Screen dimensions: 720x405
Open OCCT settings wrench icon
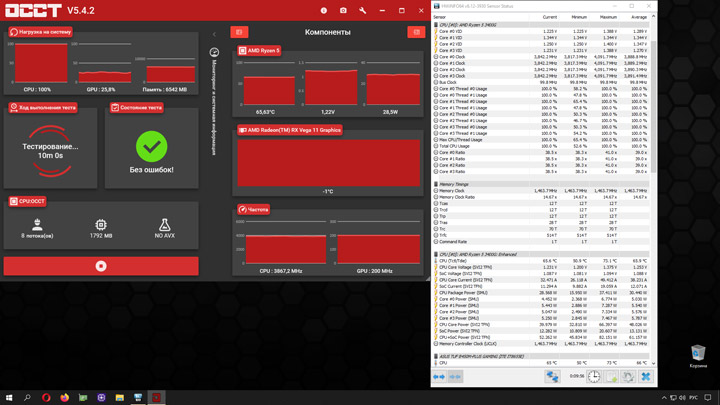[362, 10]
